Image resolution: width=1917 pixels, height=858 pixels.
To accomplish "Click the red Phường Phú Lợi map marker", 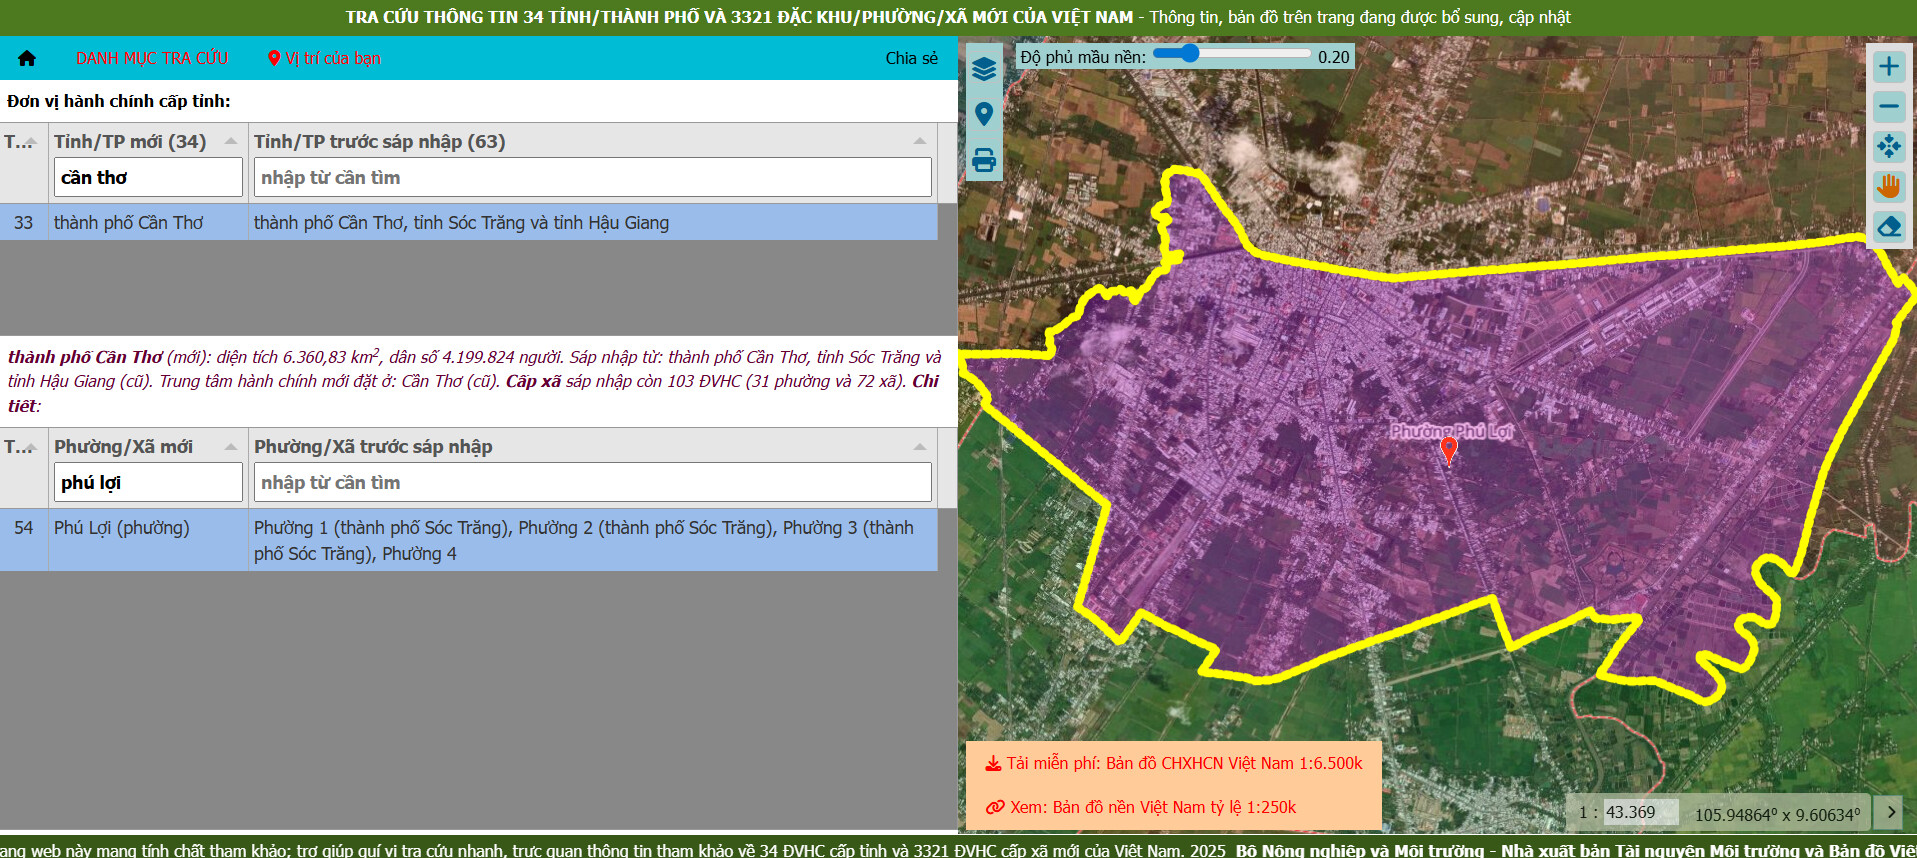I will tap(1448, 450).
